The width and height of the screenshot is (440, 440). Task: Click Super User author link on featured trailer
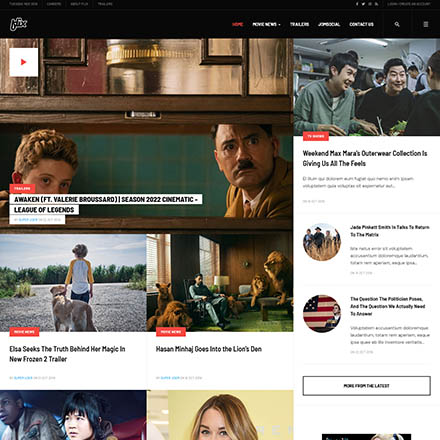(x=28, y=220)
